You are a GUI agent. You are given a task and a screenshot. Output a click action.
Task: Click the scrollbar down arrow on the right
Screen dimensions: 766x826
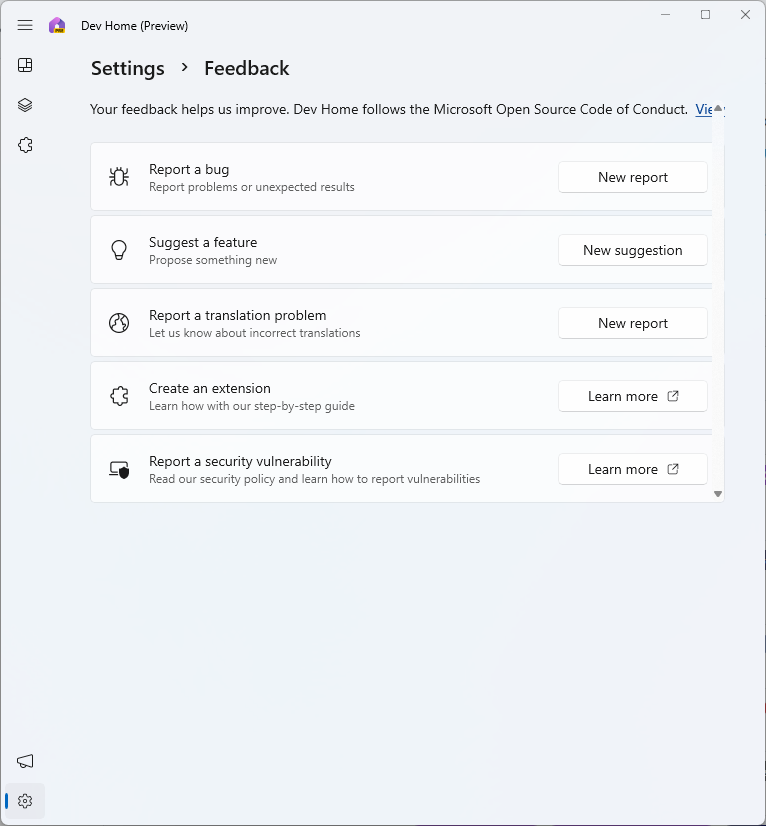click(x=717, y=493)
